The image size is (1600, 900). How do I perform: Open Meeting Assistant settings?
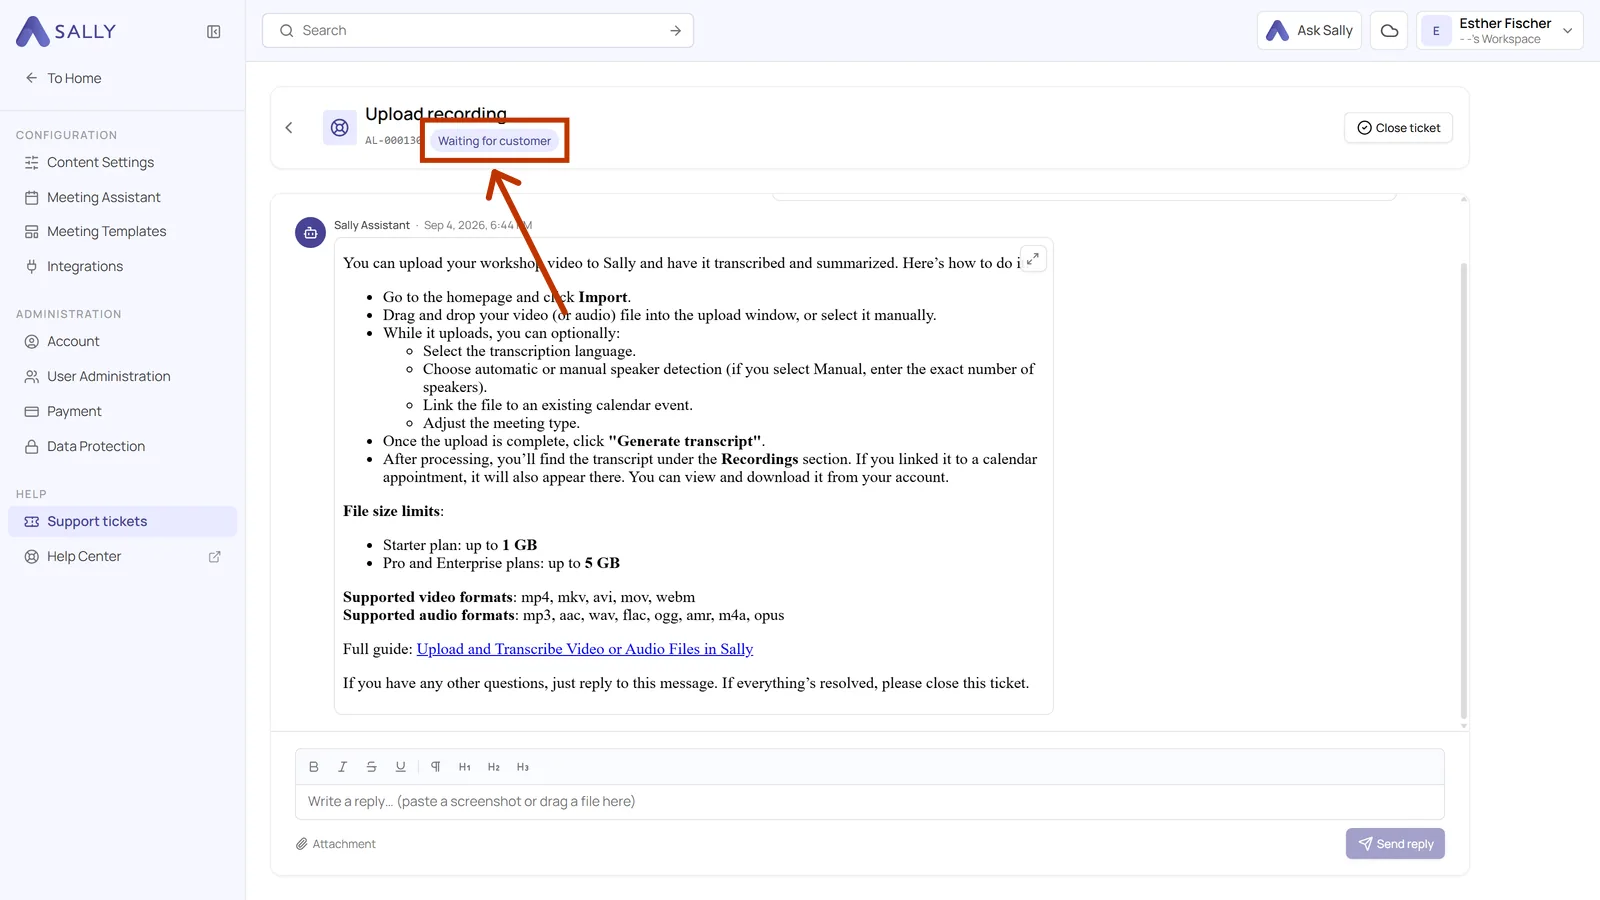point(122,198)
